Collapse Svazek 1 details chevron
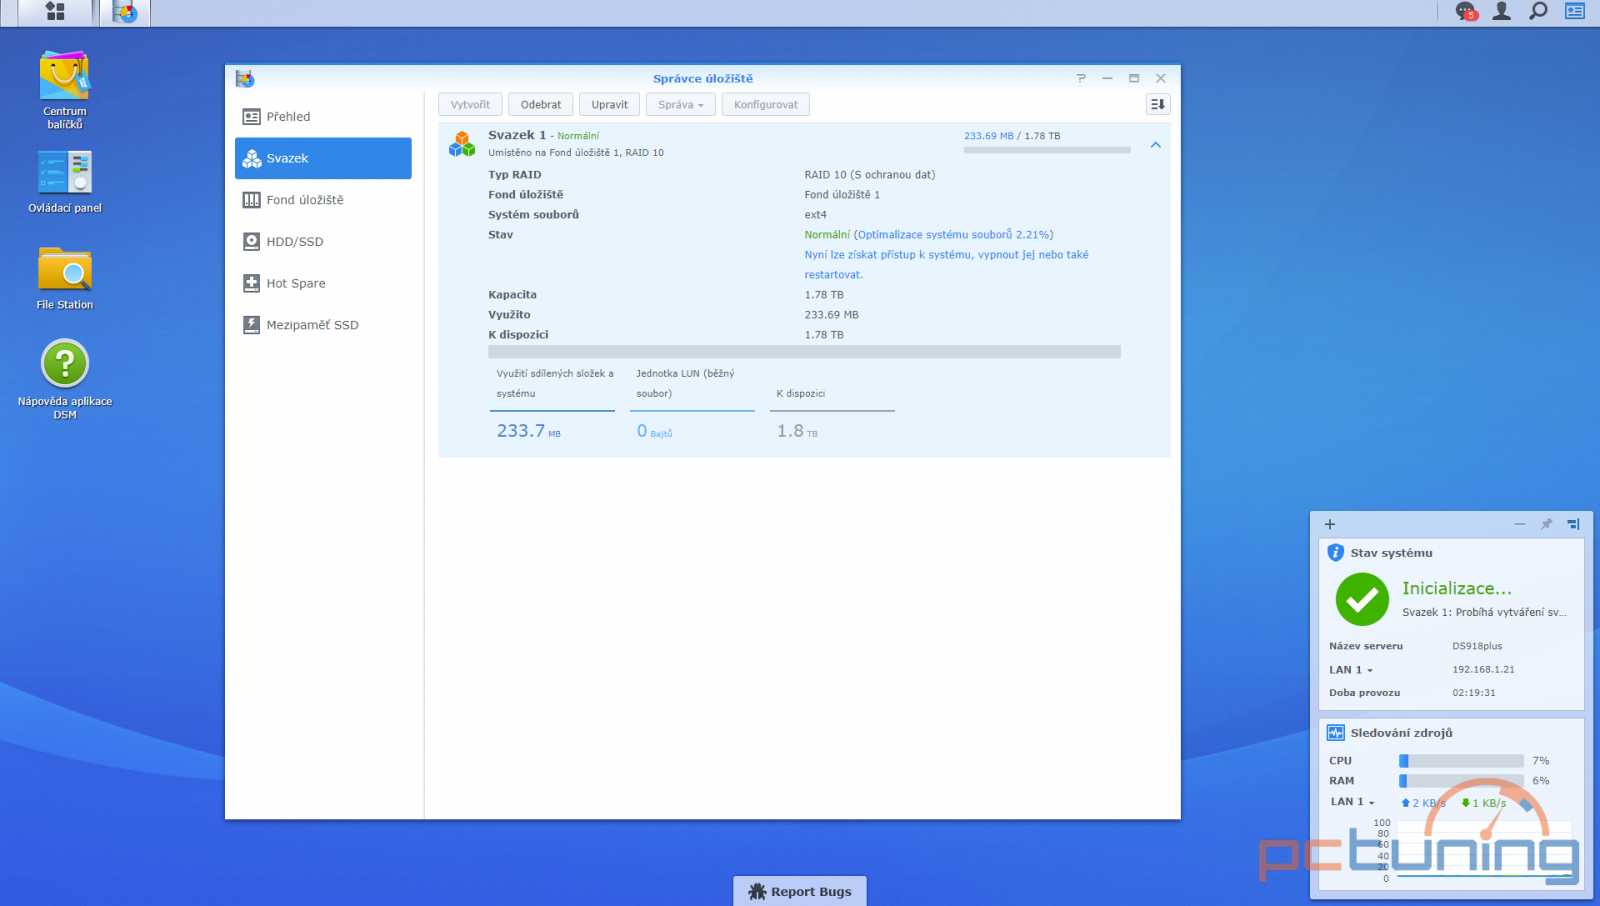Image resolution: width=1600 pixels, height=906 pixels. 1155,145
